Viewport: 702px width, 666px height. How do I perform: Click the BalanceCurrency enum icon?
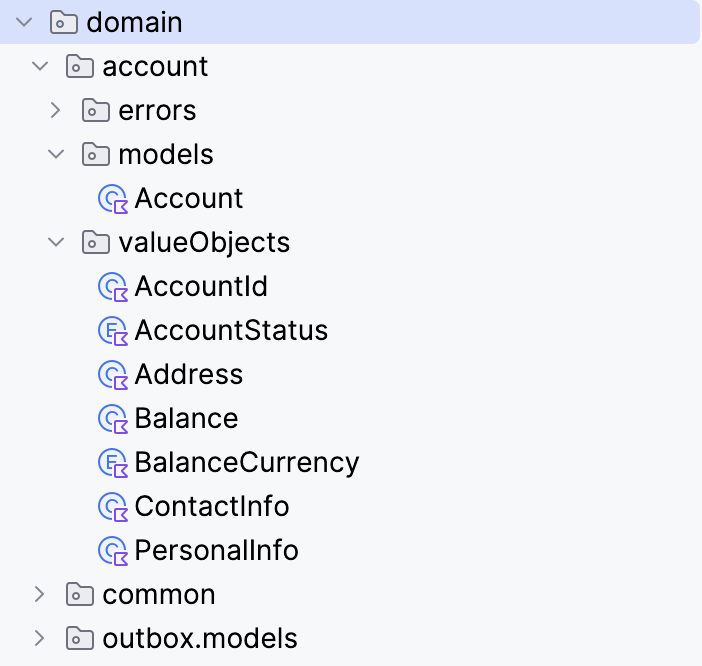point(112,462)
